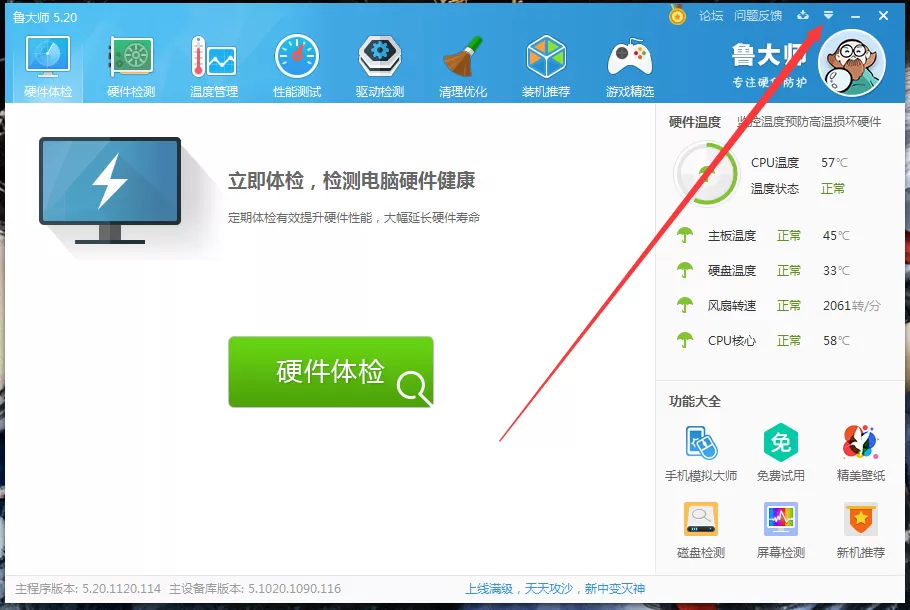Launch 磁盘检测 disk icon
This screenshot has width=910, height=610.
pos(700,519)
